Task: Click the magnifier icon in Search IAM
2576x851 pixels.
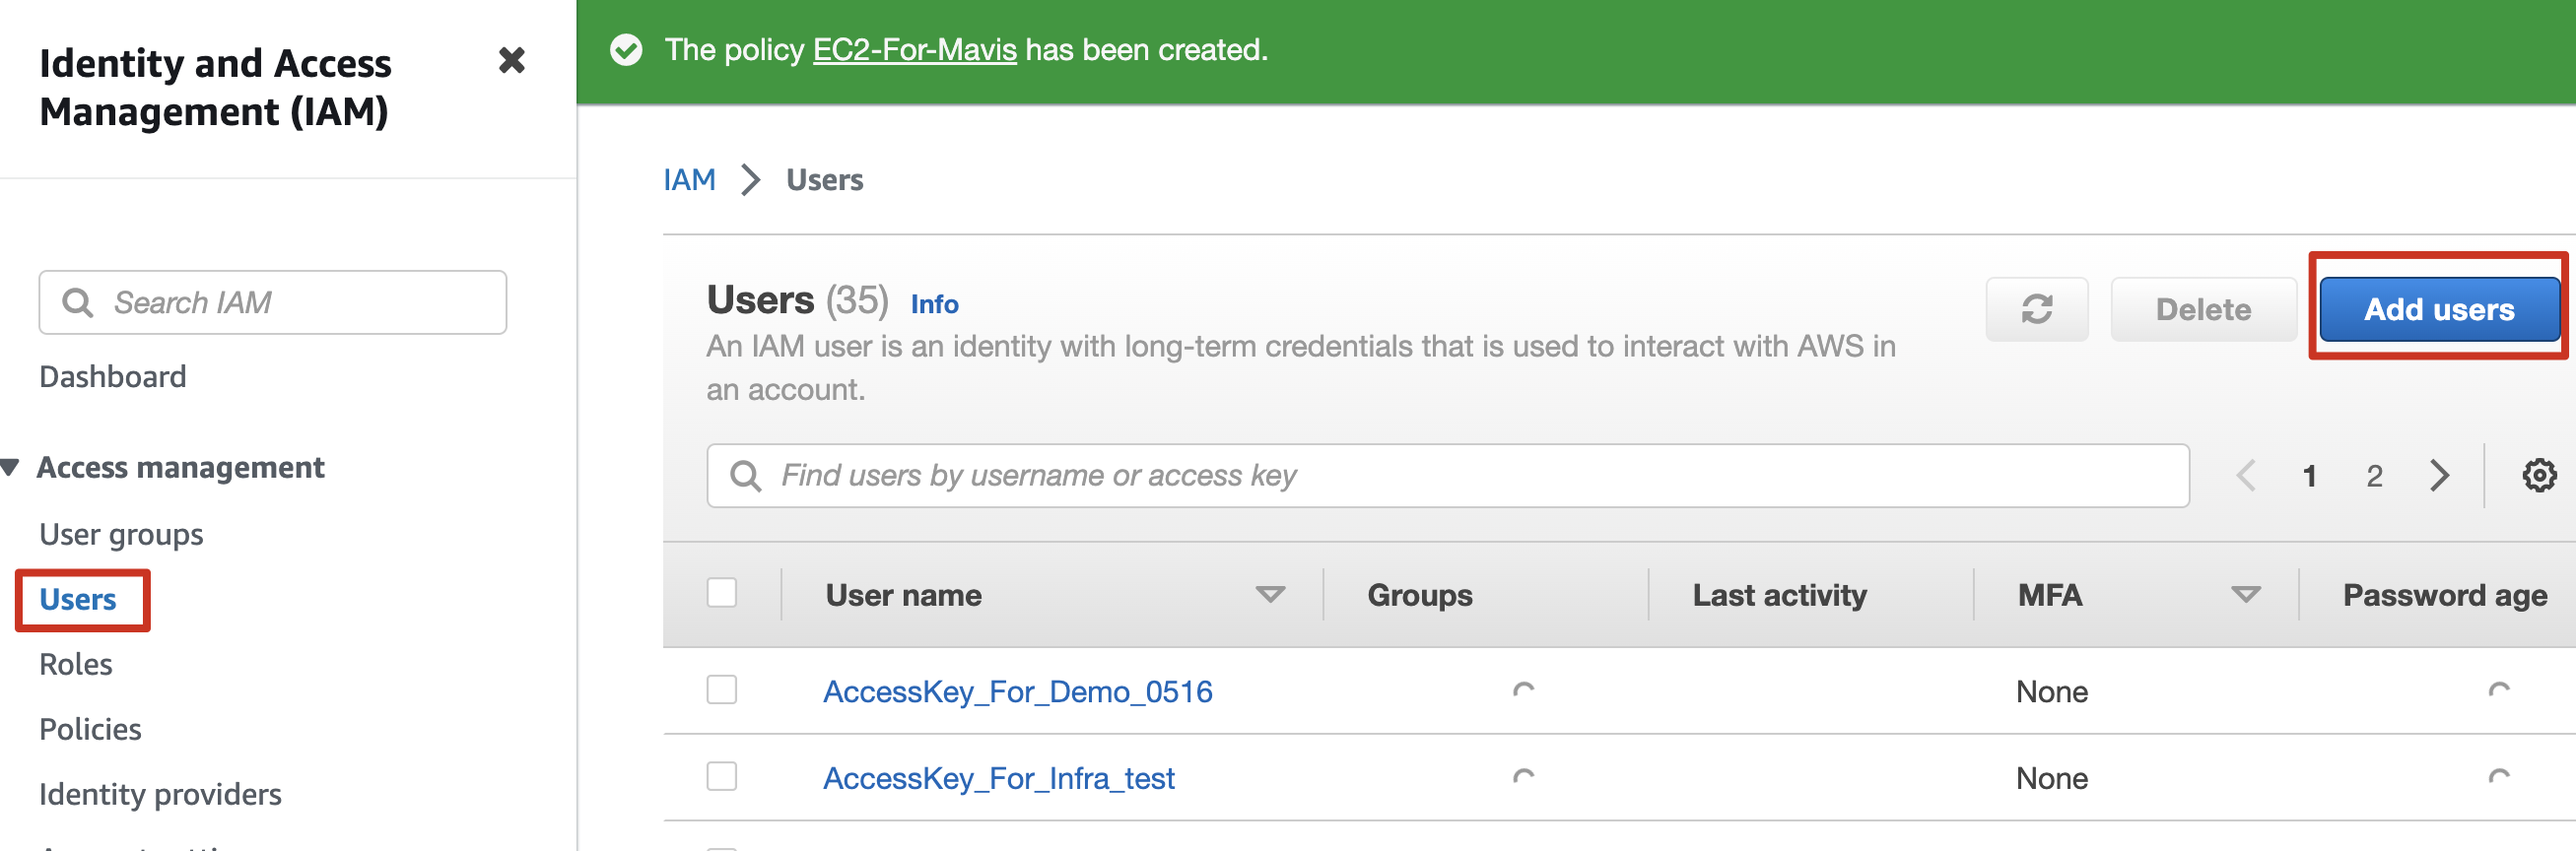Action: [77, 302]
